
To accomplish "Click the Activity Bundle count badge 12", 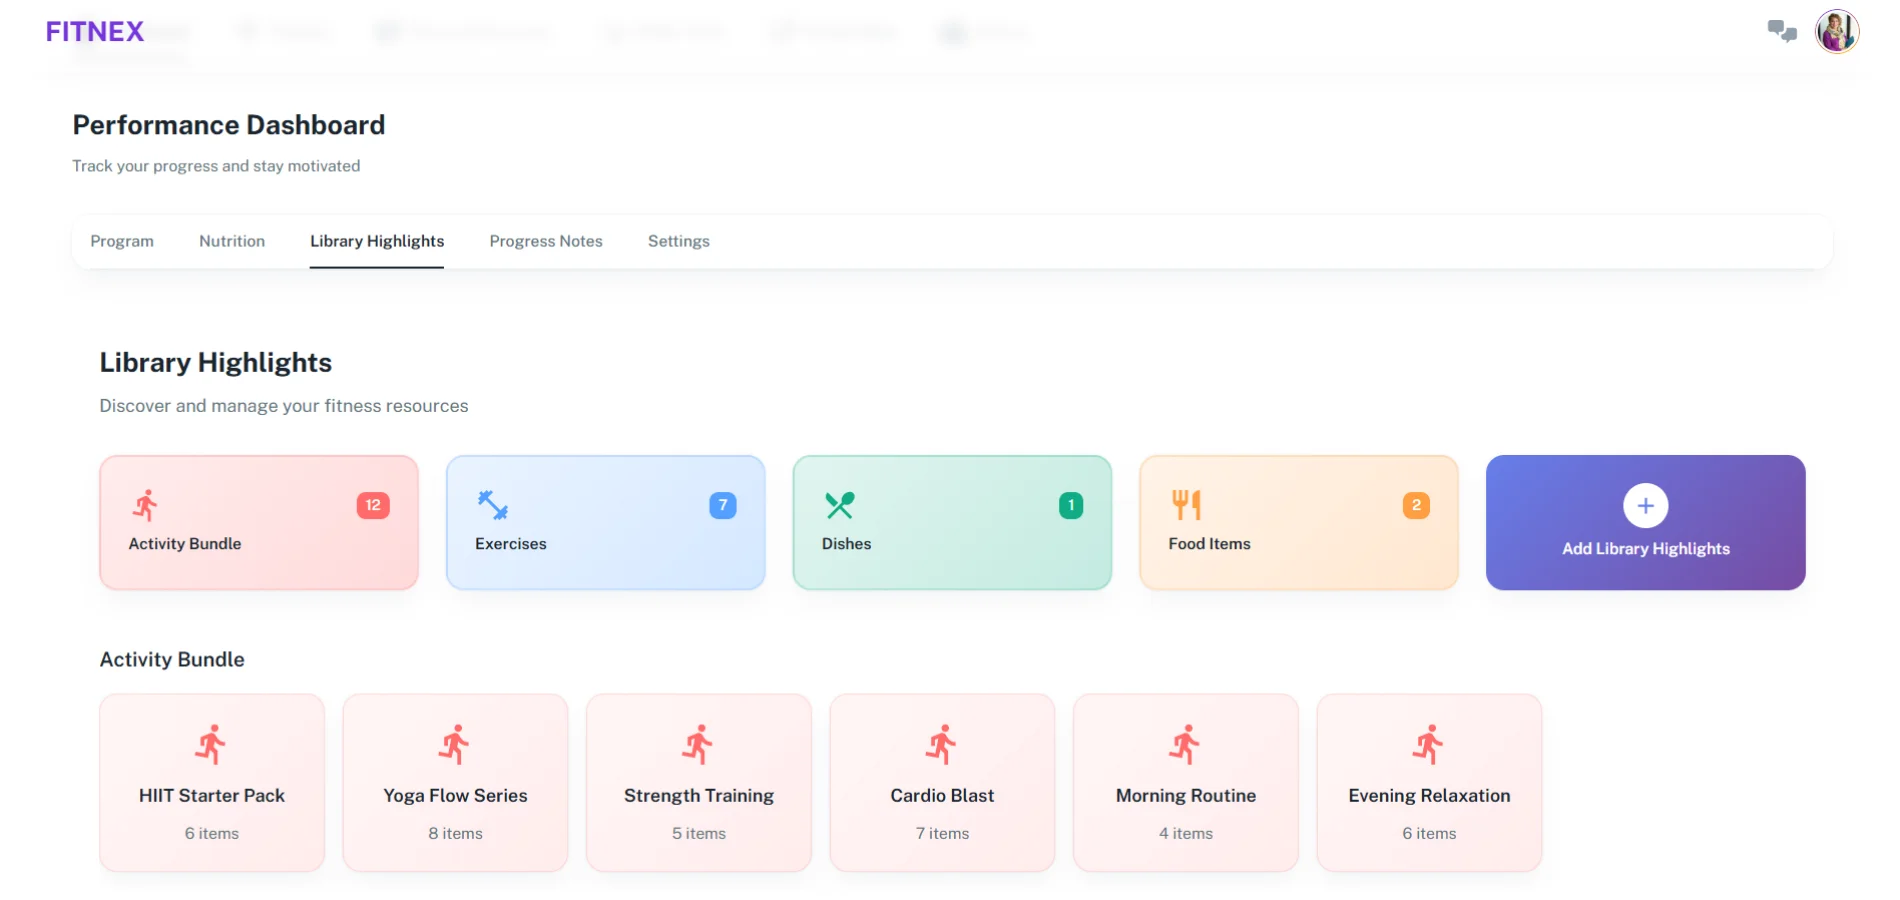I will 373,505.
